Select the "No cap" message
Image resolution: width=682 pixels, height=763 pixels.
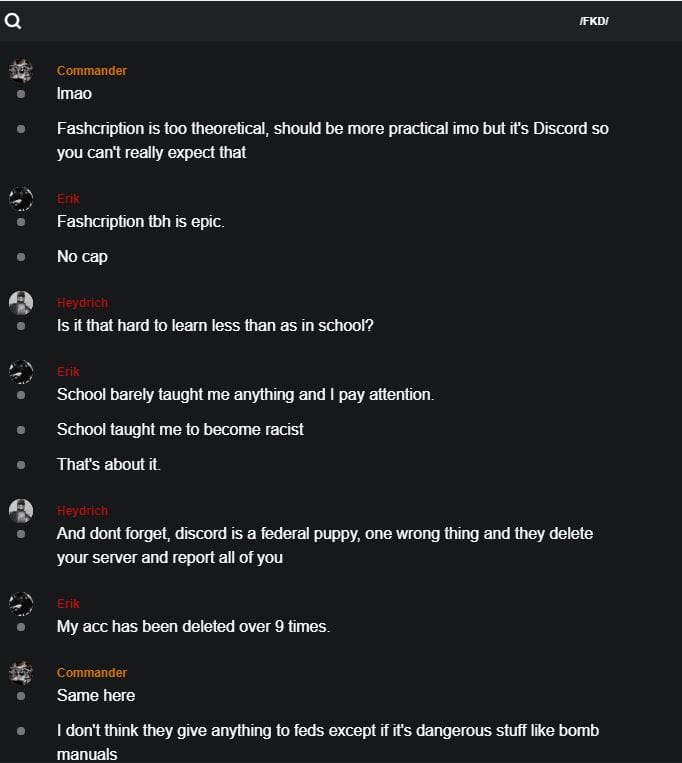(82, 257)
